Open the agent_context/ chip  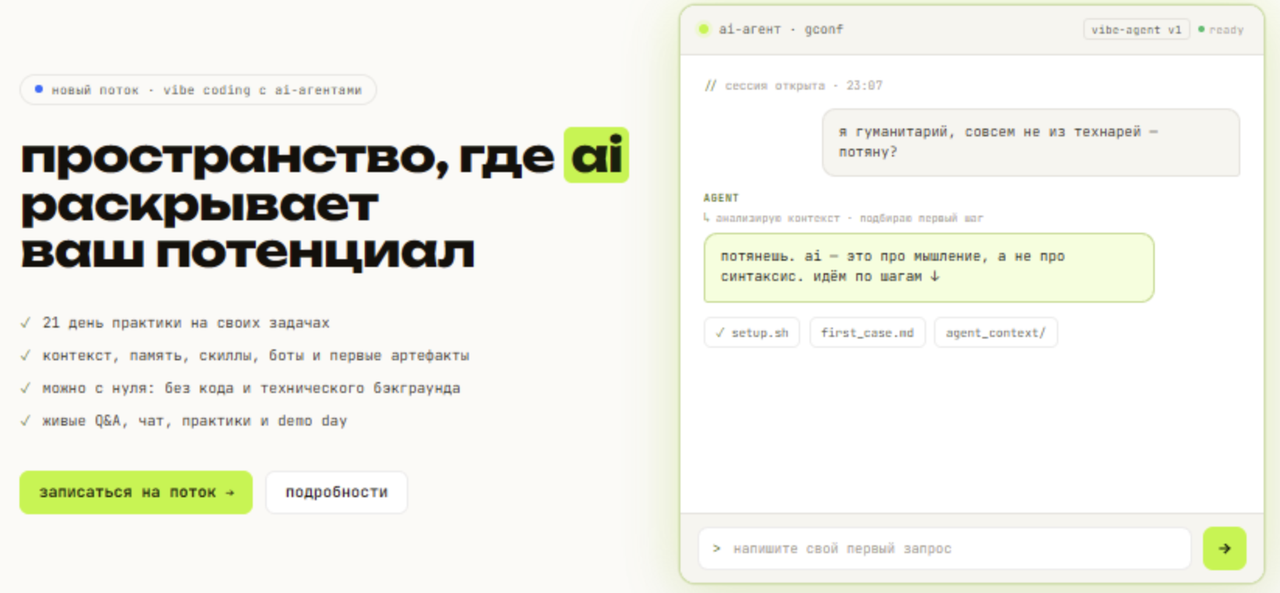tap(995, 333)
